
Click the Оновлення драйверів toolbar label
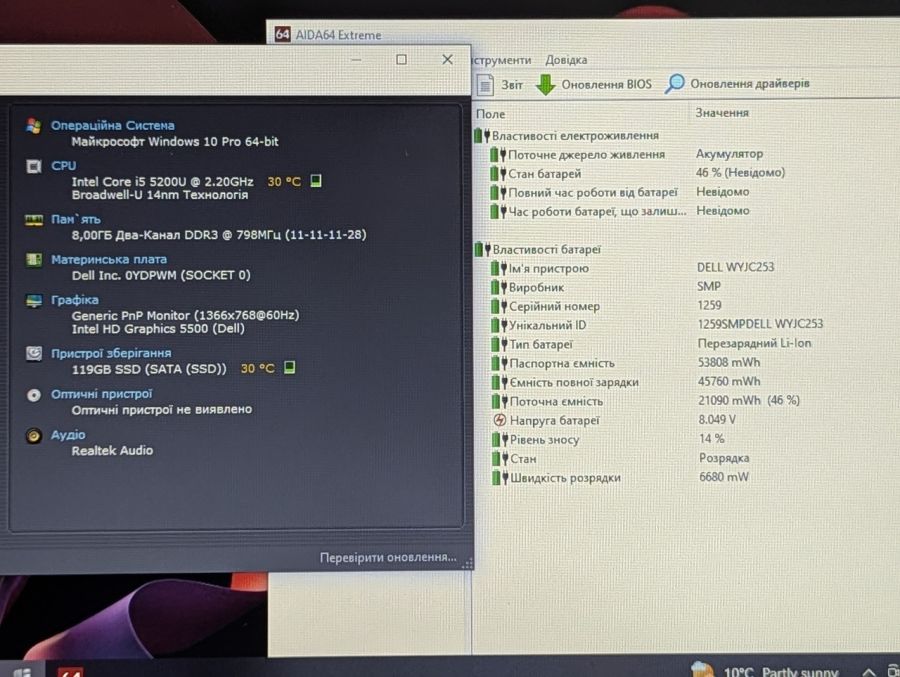[x=750, y=83]
